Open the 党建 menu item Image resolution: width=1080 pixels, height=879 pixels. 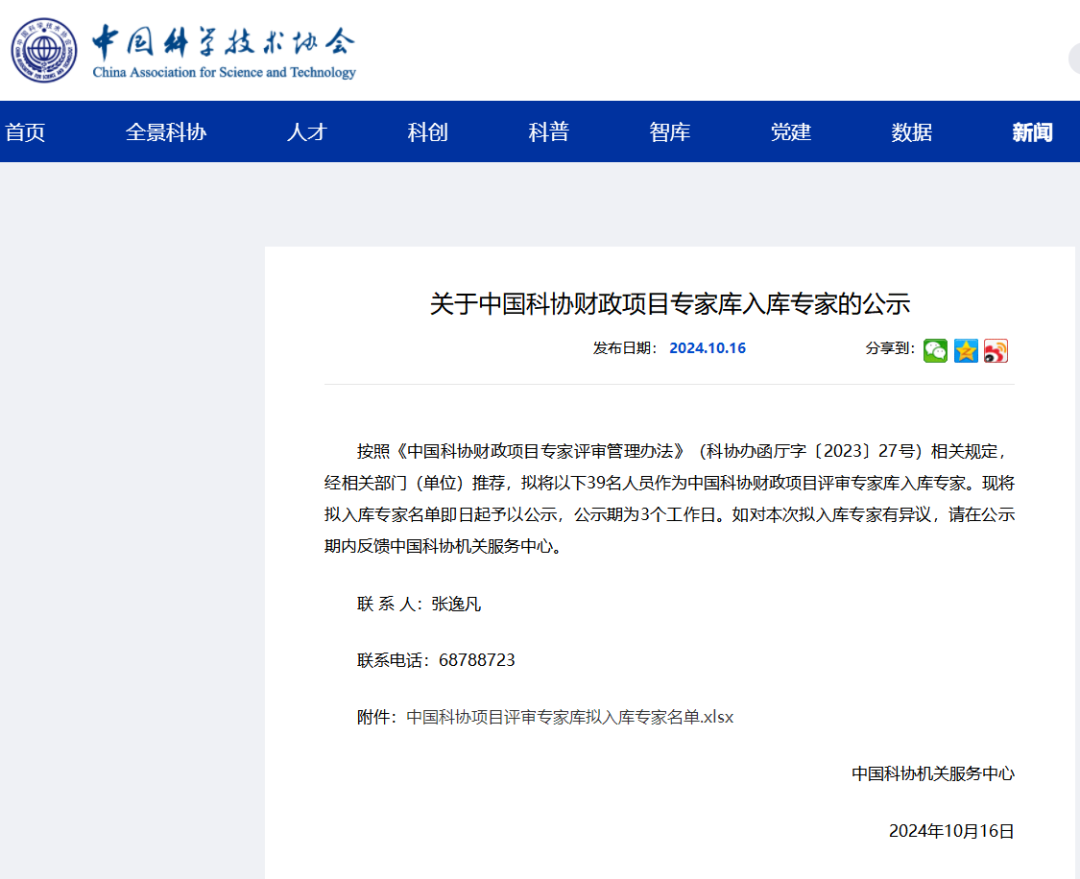tap(791, 132)
